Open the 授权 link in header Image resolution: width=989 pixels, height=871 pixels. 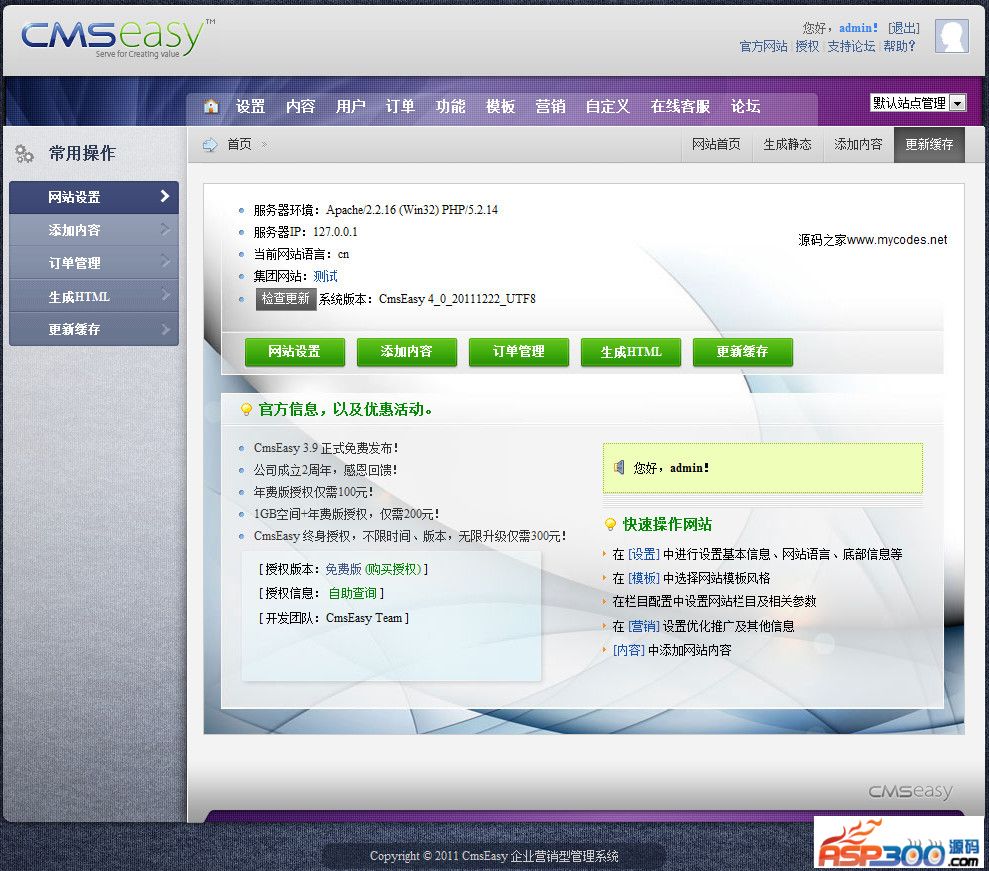[x=807, y=46]
